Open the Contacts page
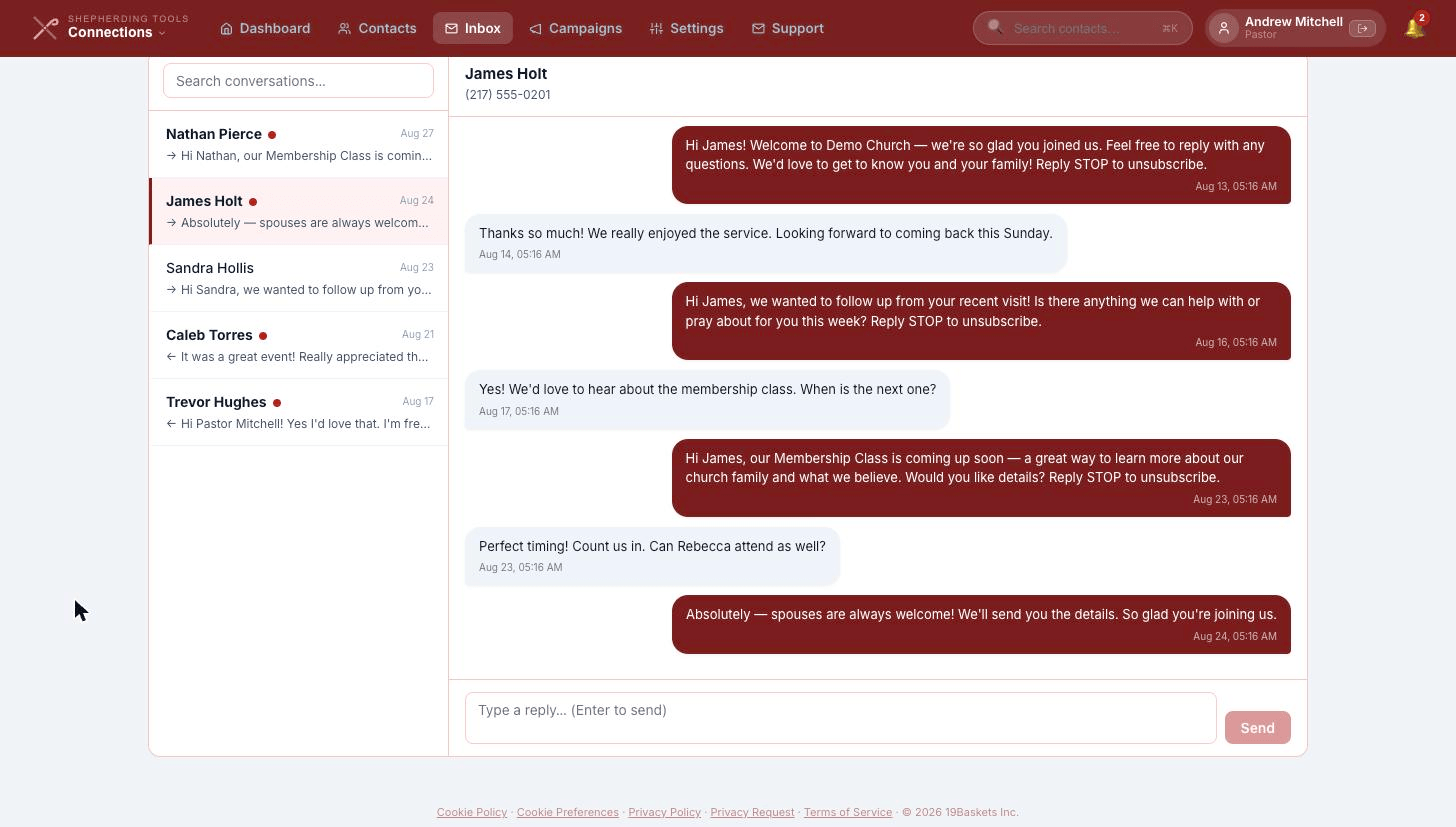The height and width of the screenshot is (827, 1456). tap(377, 28)
